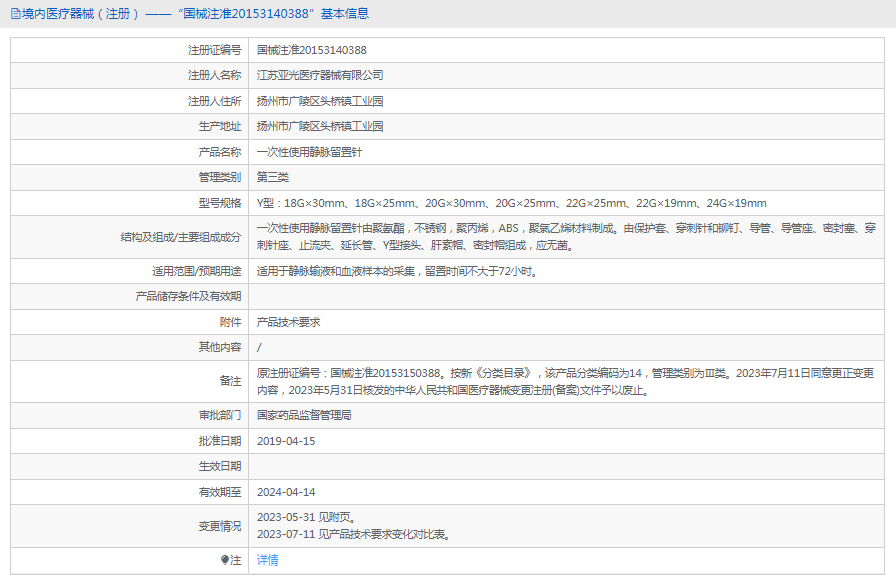
Task: Open the 详情 link
Action: point(267,560)
